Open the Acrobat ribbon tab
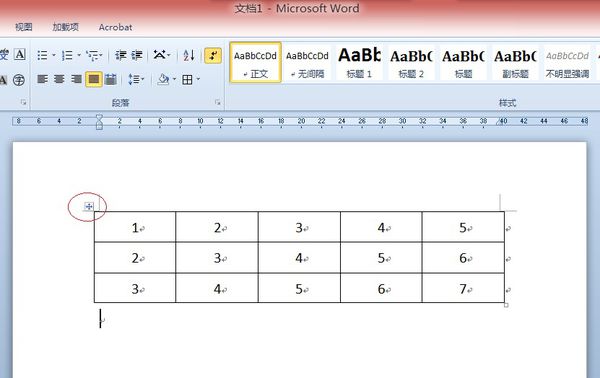Screen dimensions: 600x378 (115, 27)
